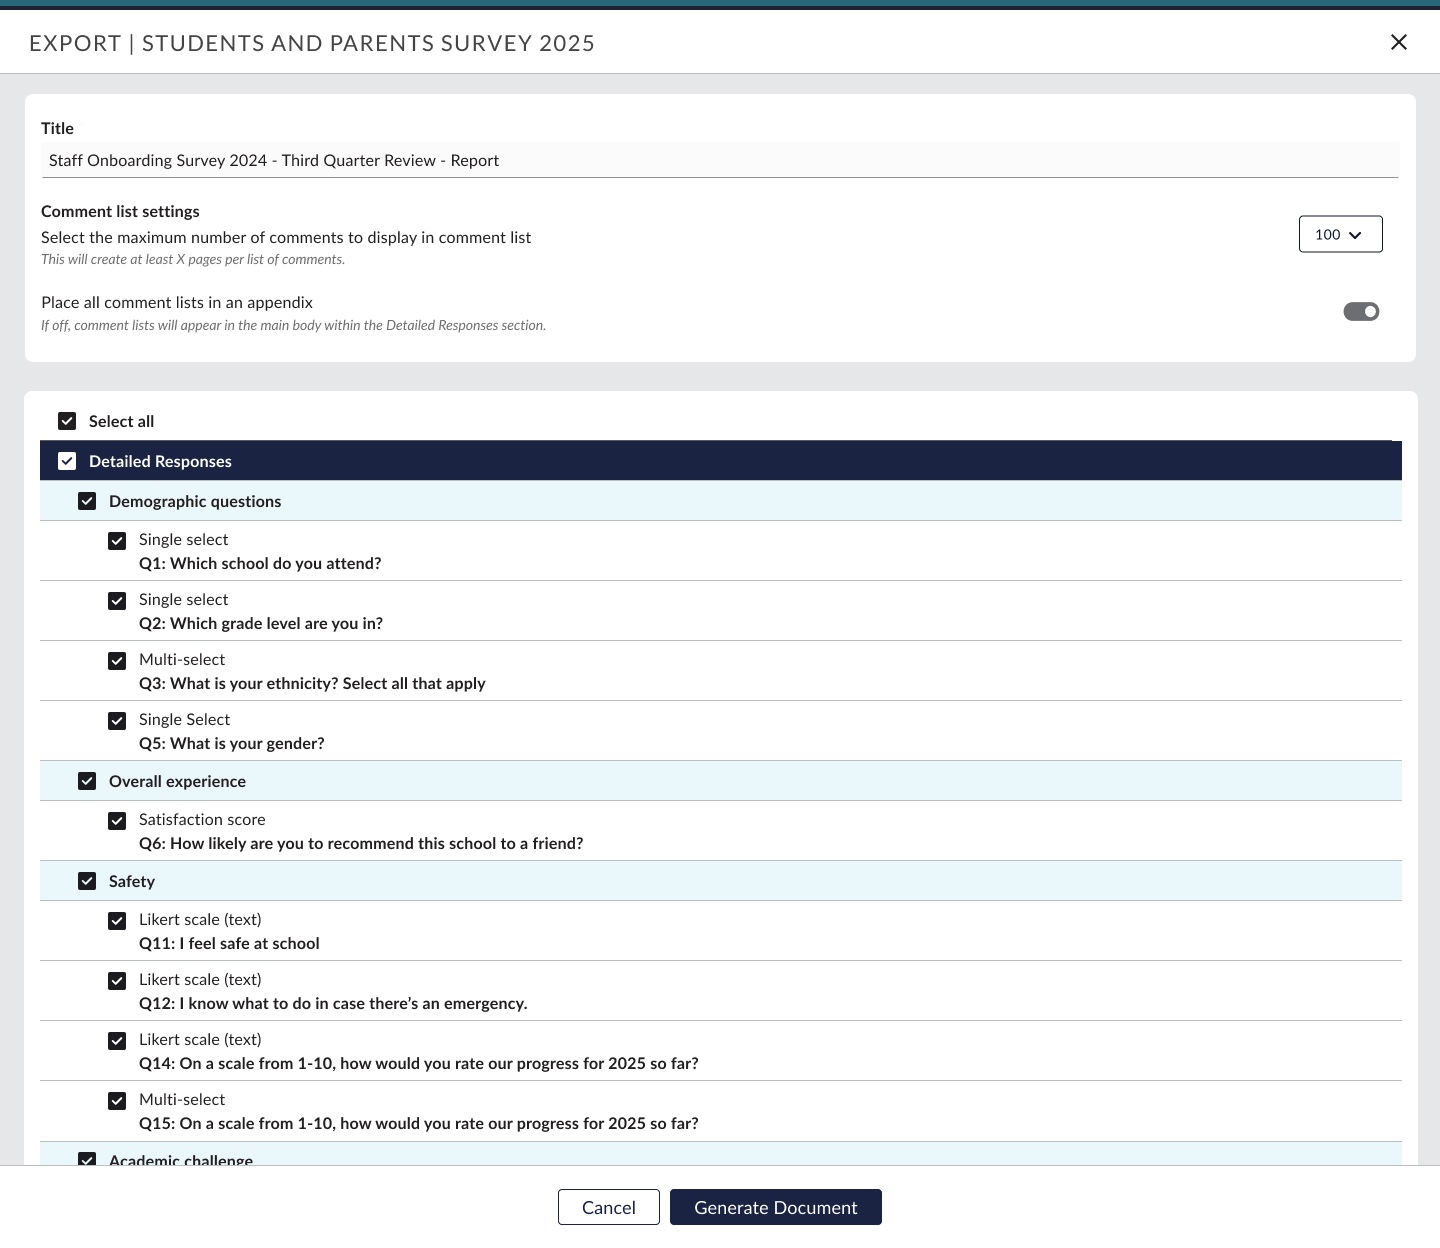Deselect the Demographic questions group checkbox

[x=87, y=501]
